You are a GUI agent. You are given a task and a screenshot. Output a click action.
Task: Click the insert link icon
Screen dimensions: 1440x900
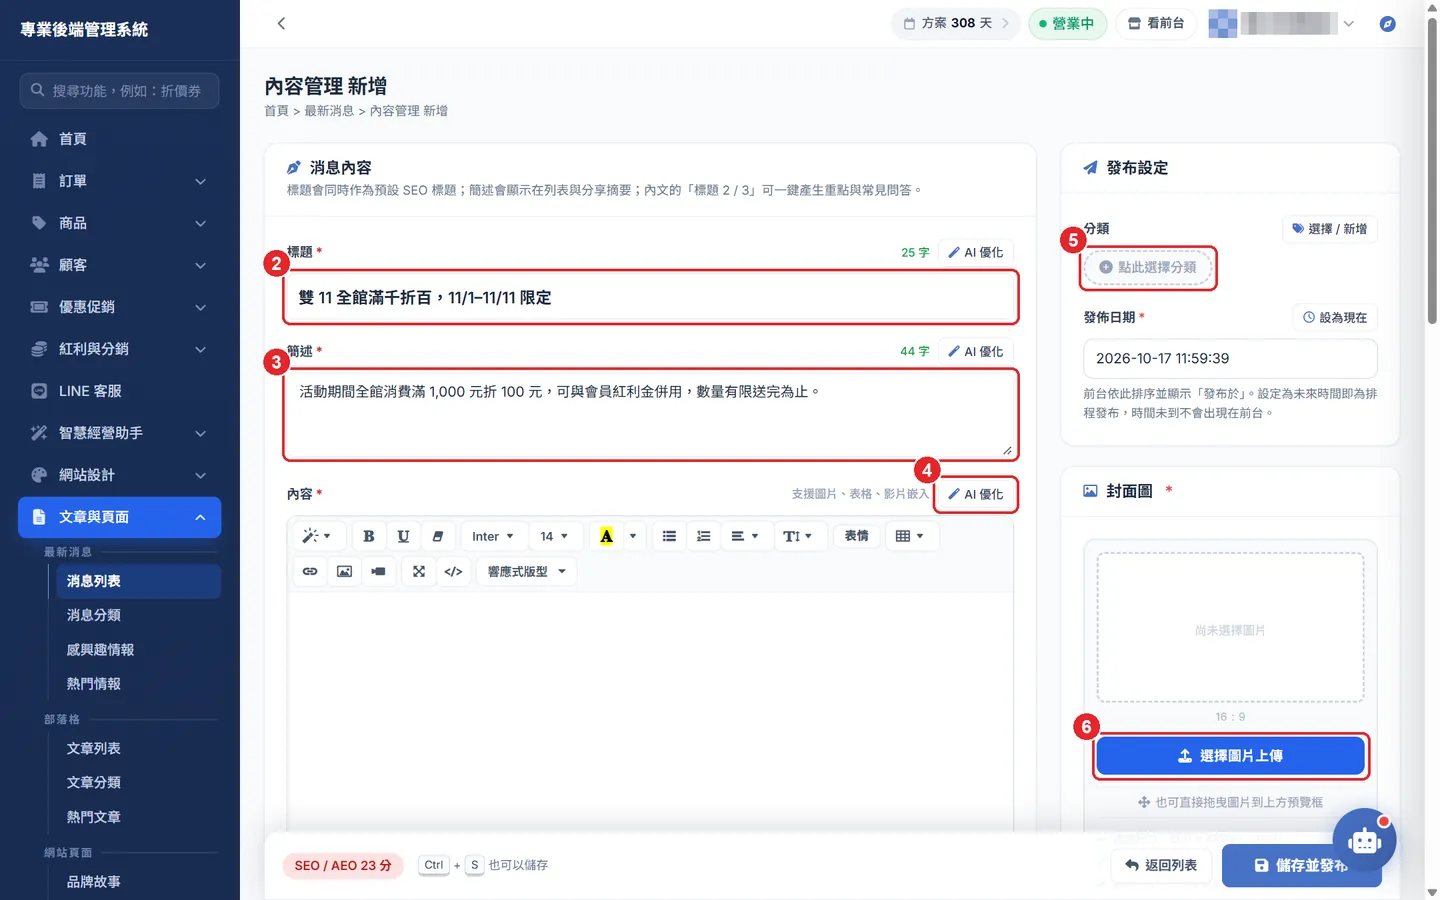[x=310, y=571]
